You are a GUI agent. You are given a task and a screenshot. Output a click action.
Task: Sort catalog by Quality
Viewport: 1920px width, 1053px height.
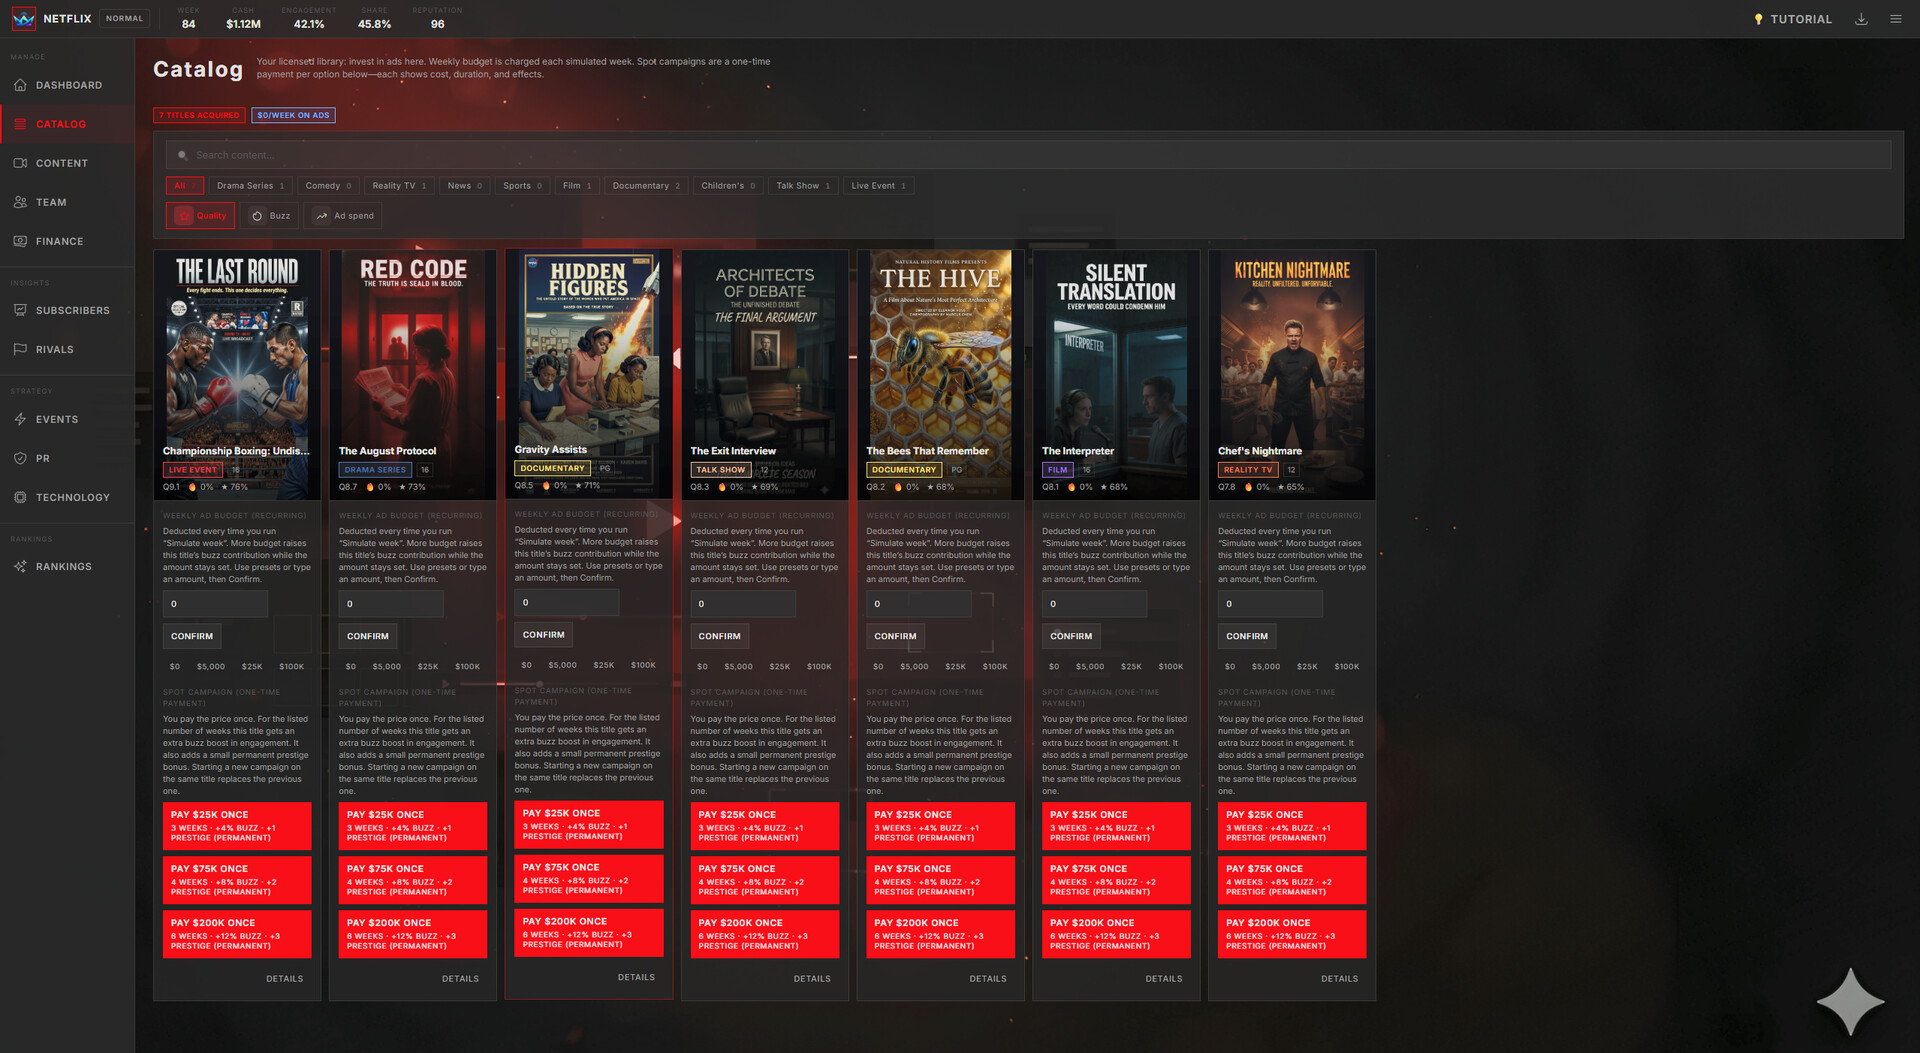coord(200,216)
